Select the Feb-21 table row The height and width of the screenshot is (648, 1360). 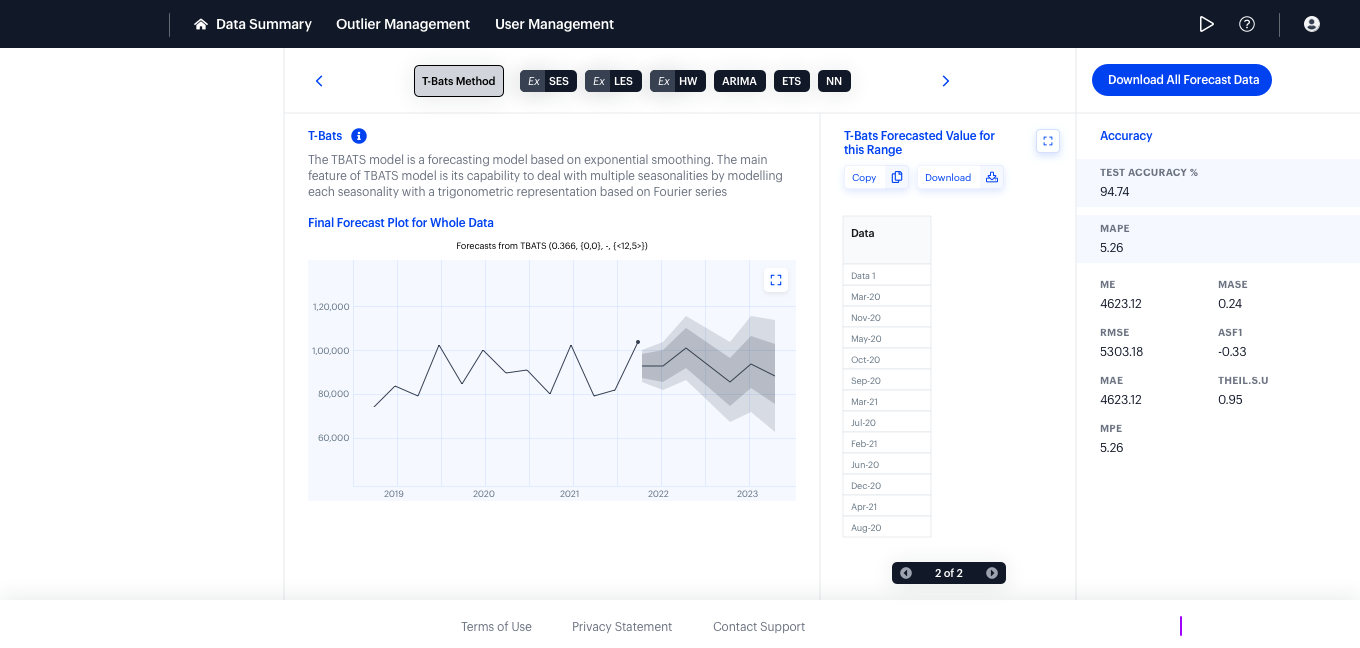tap(887, 443)
